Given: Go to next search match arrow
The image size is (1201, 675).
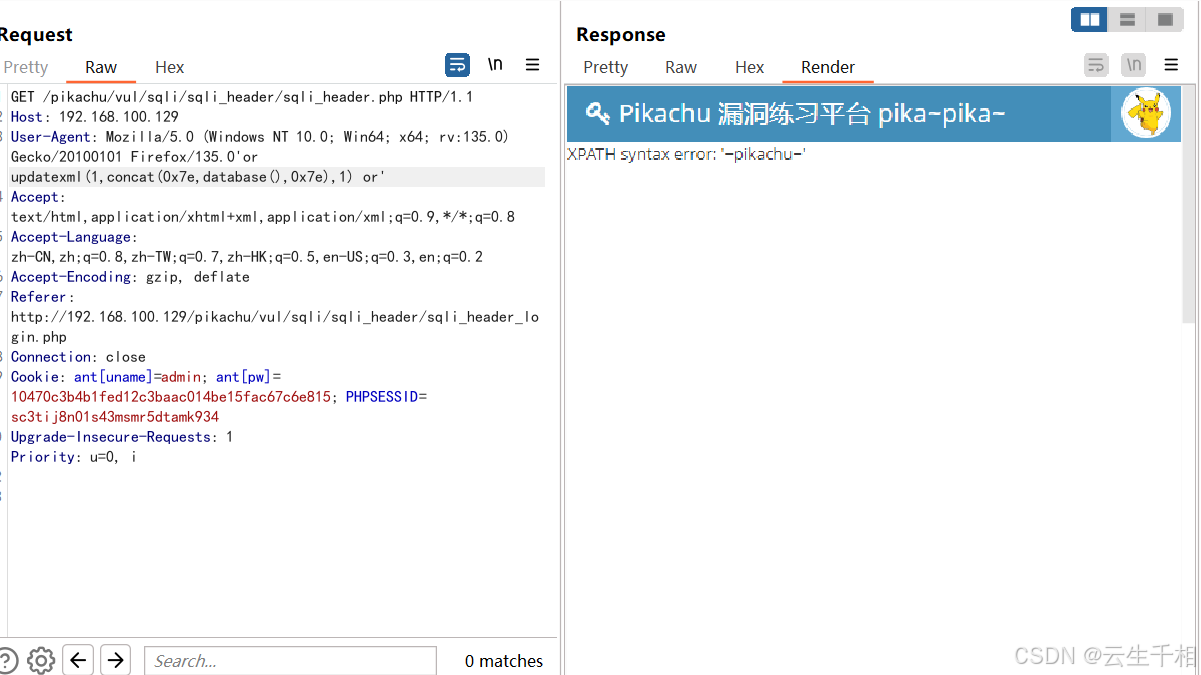Looking at the screenshot, I should (116, 660).
